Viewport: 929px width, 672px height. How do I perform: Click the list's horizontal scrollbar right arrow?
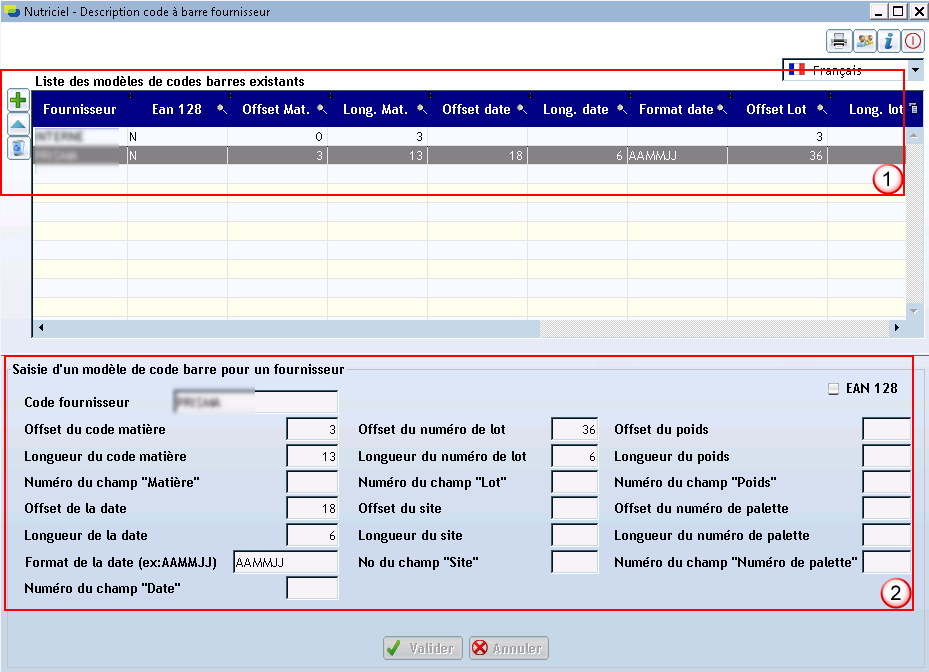coord(897,328)
